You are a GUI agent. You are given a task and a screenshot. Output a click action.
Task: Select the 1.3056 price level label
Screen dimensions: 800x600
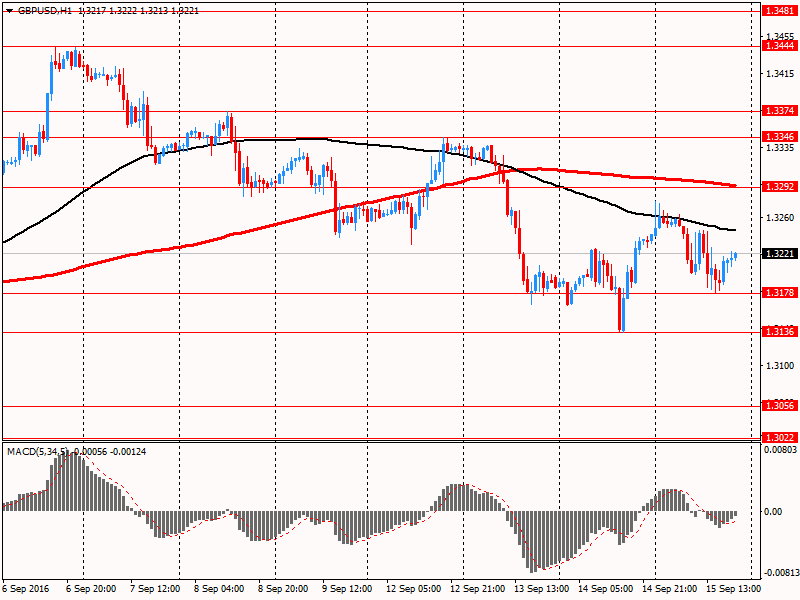[780, 406]
